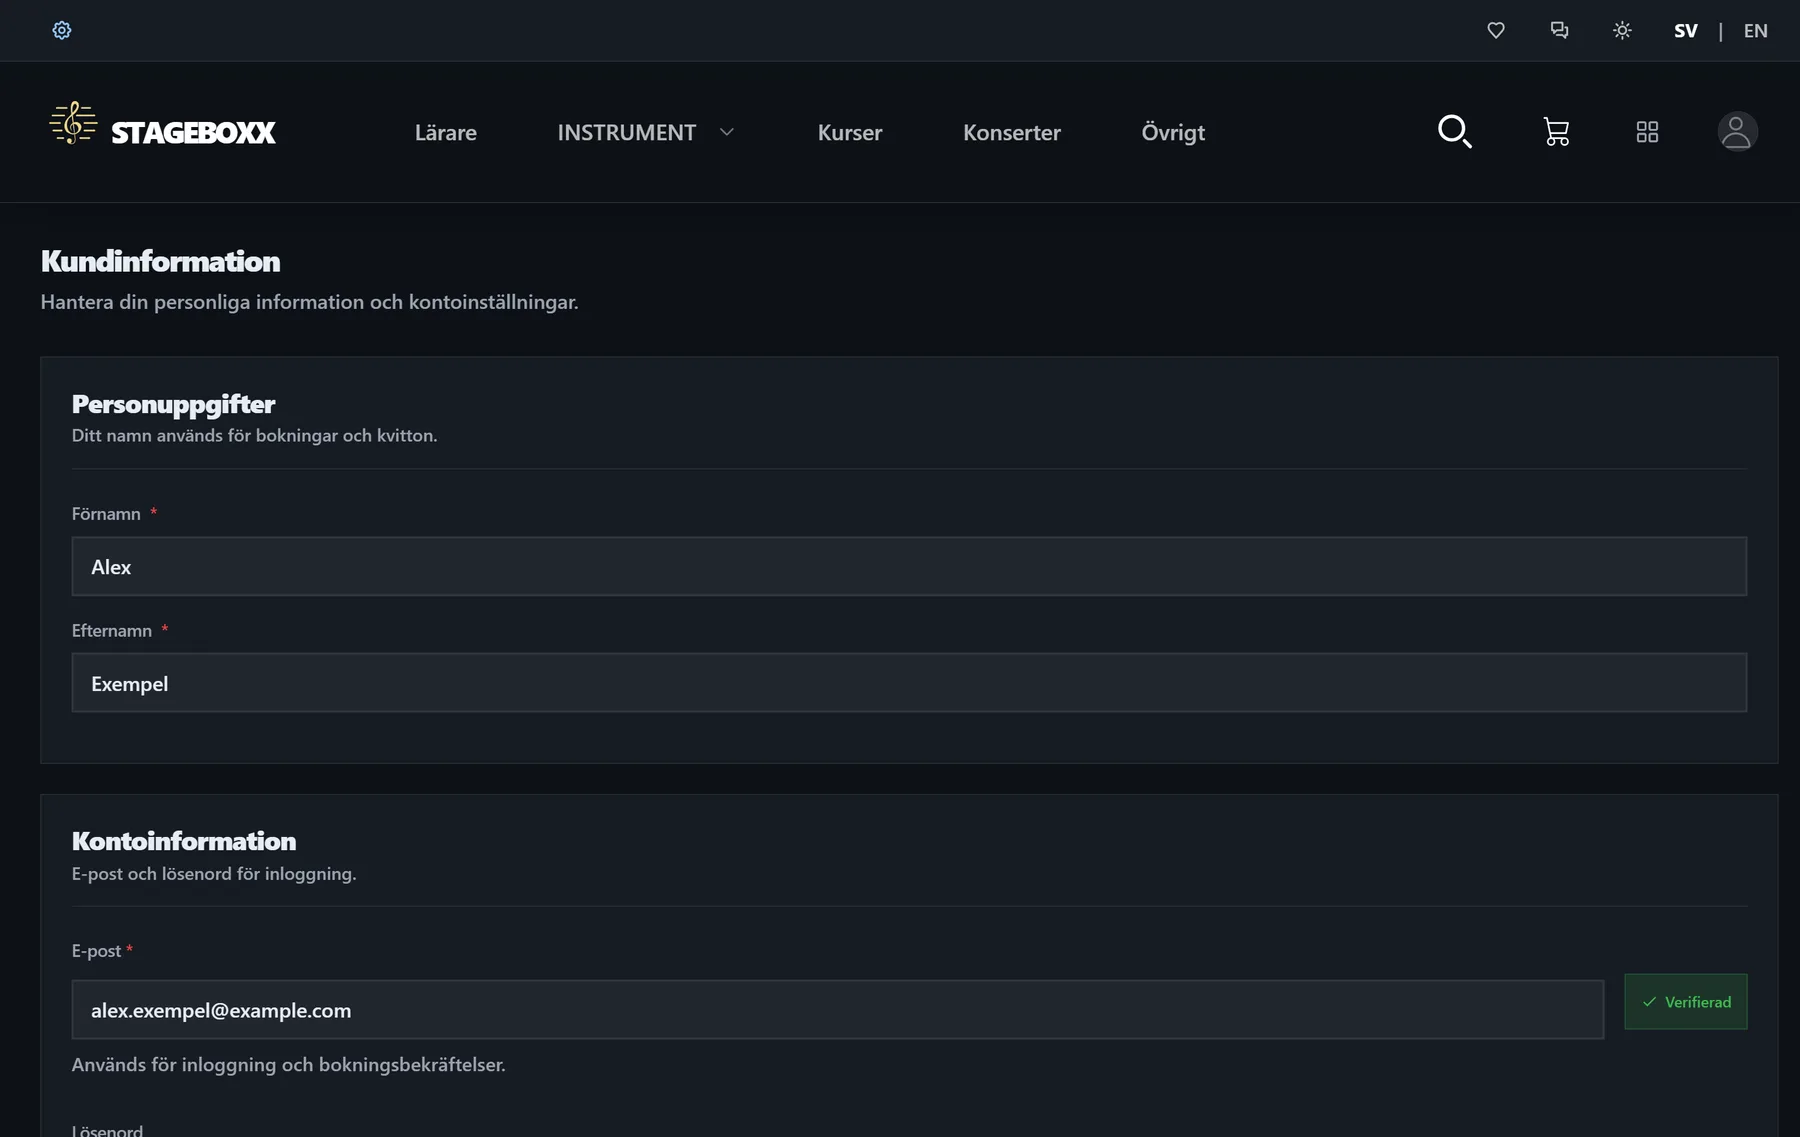1800x1137 pixels.
Task: Open the chat messages icon
Action: (1559, 30)
